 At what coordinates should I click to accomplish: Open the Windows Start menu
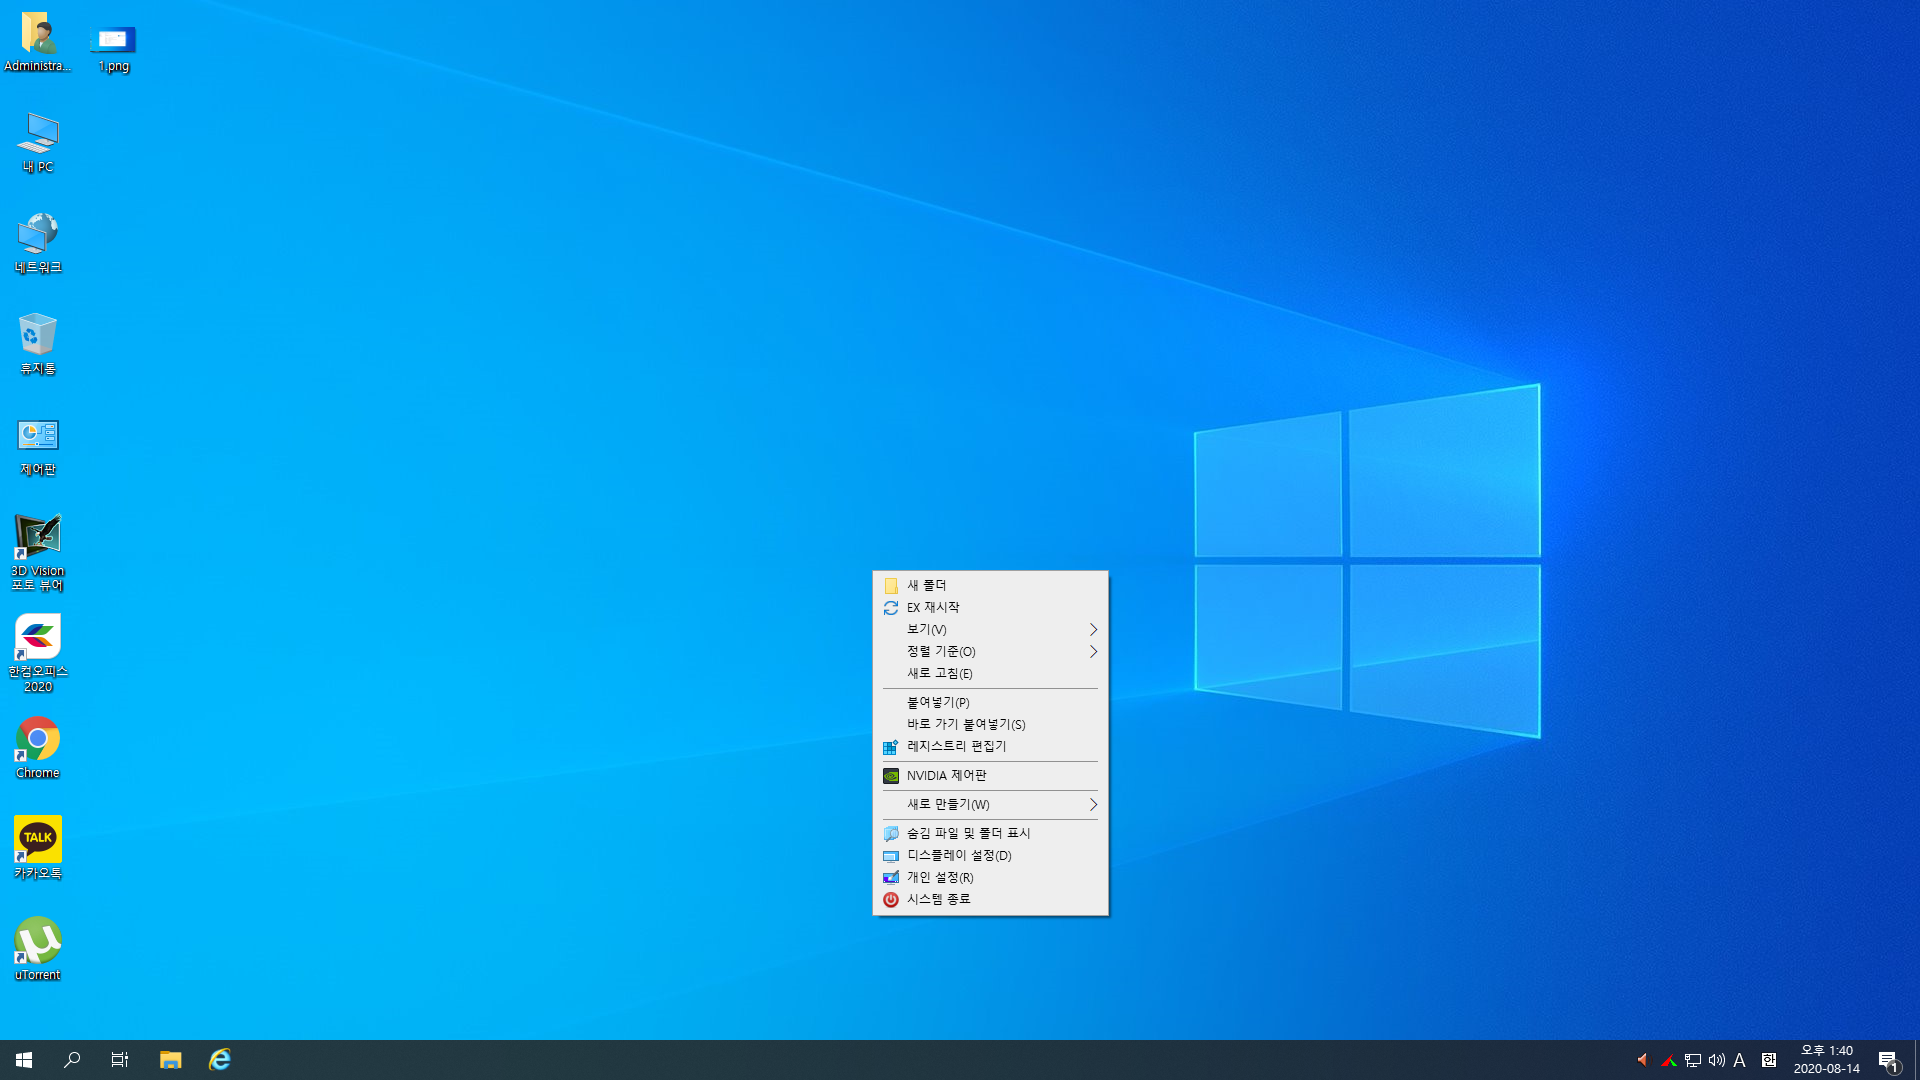pos(24,1060)
